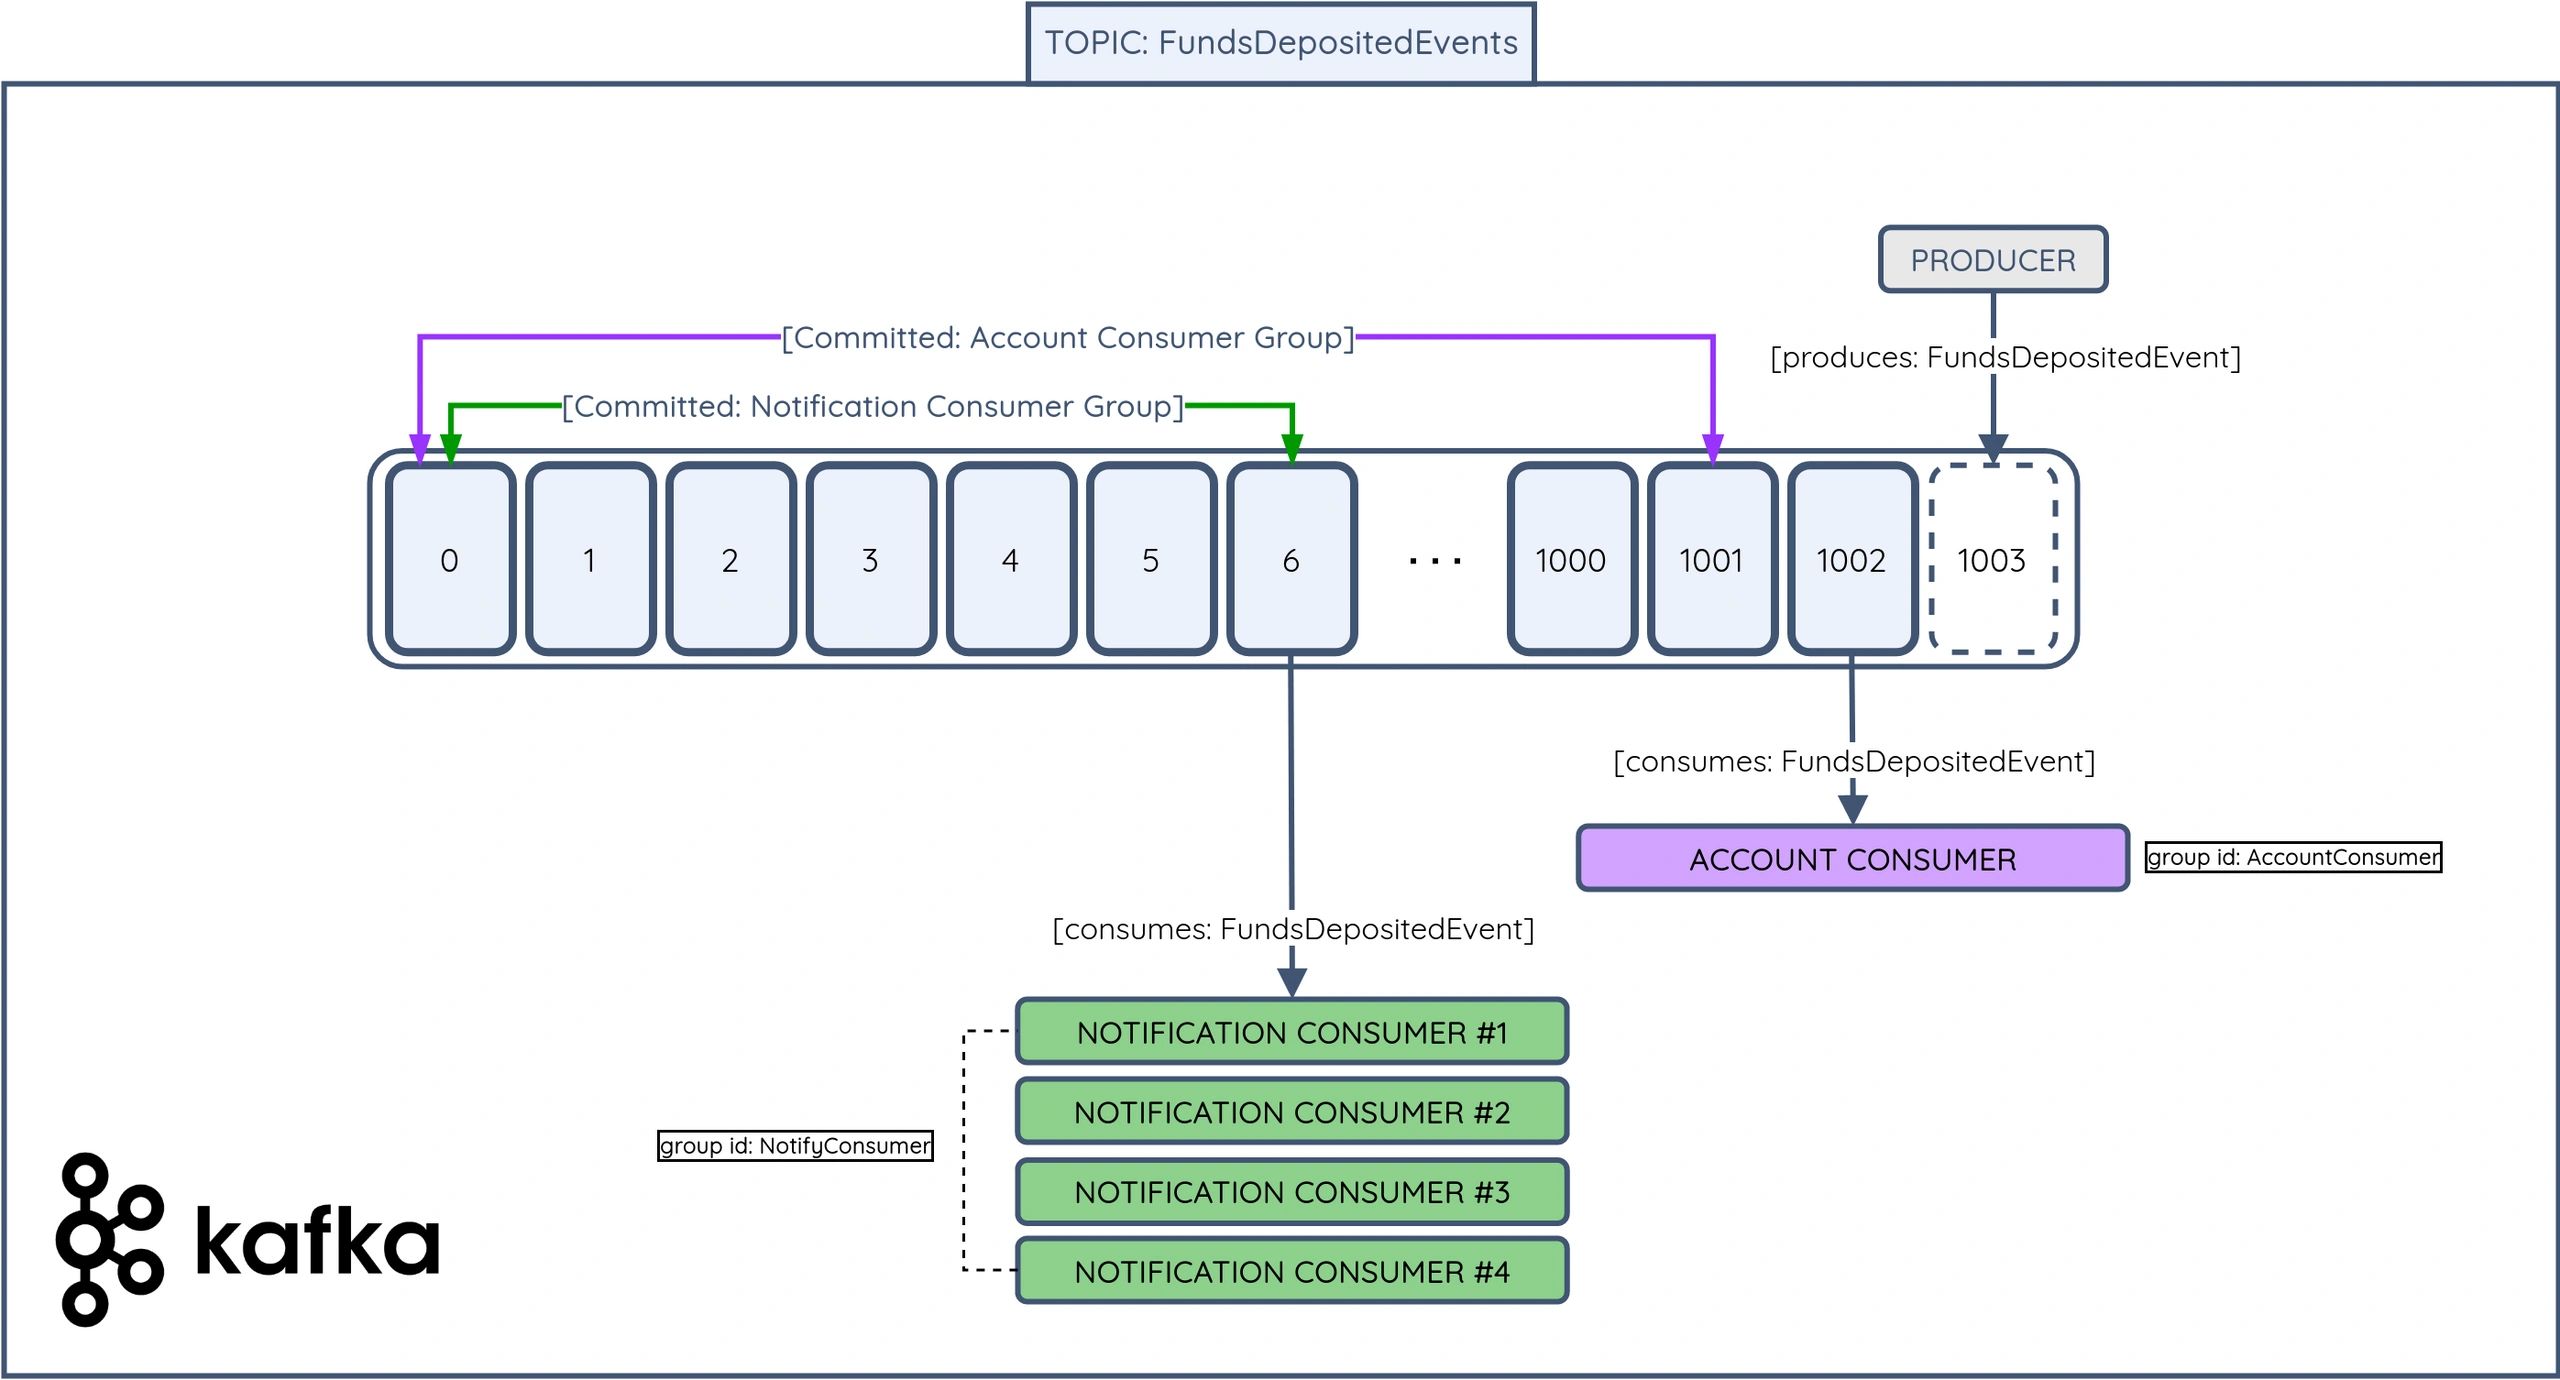Click the ellipsis between offsets 6 and 1000
This screenshot has height=1380, width=2560.
(x=1434, y=562)
